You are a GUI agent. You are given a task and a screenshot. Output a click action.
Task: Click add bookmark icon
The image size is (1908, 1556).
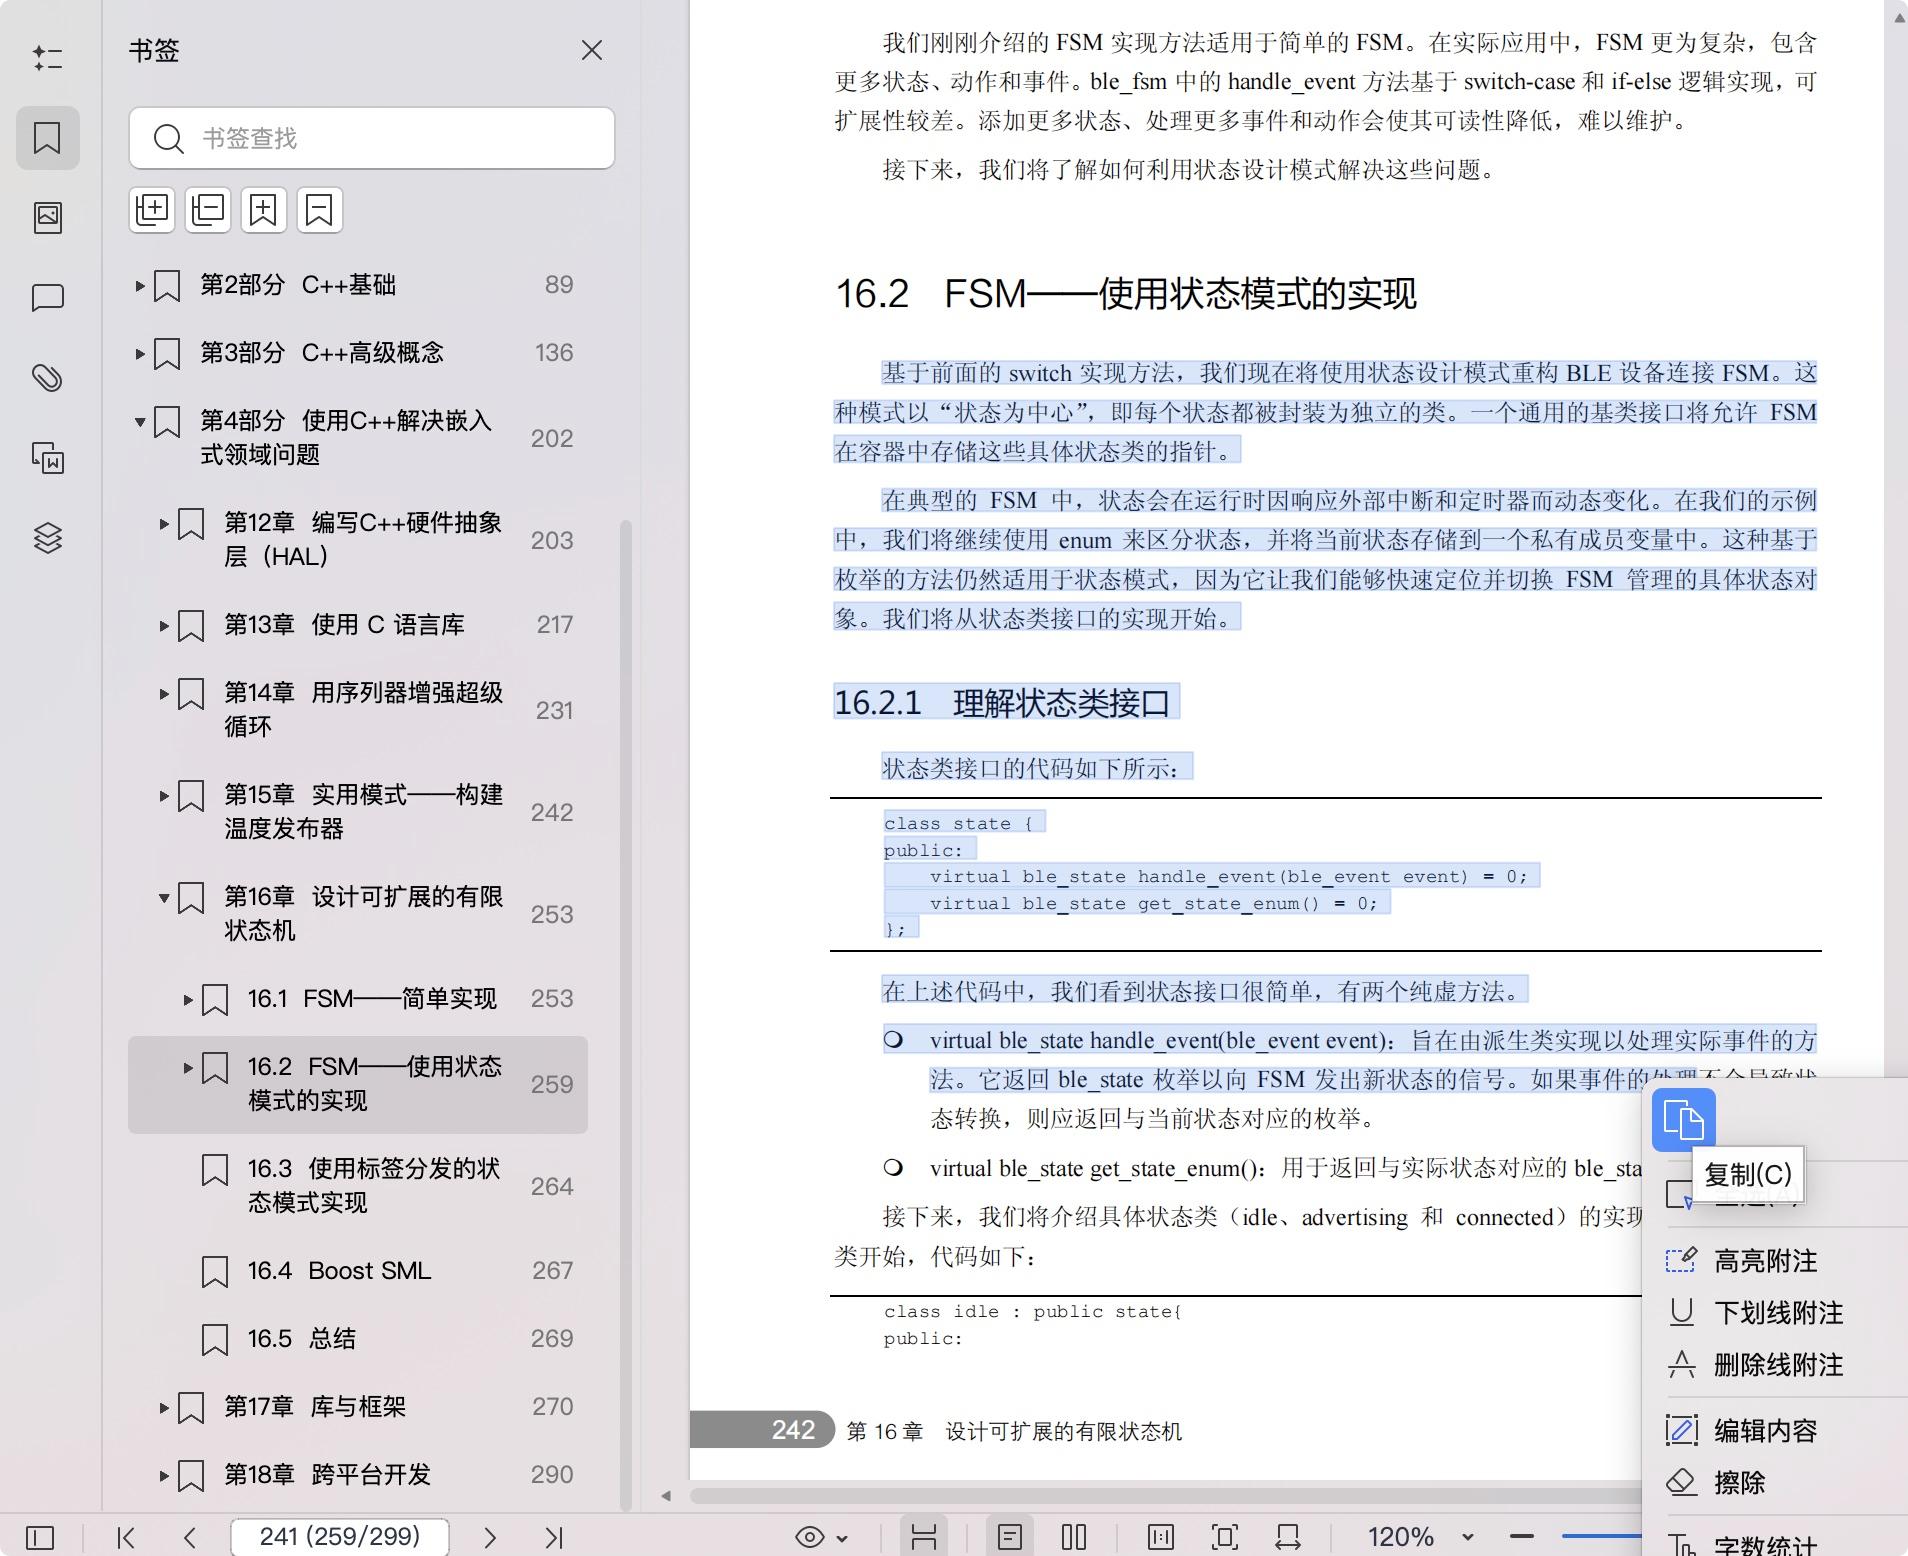264,210
